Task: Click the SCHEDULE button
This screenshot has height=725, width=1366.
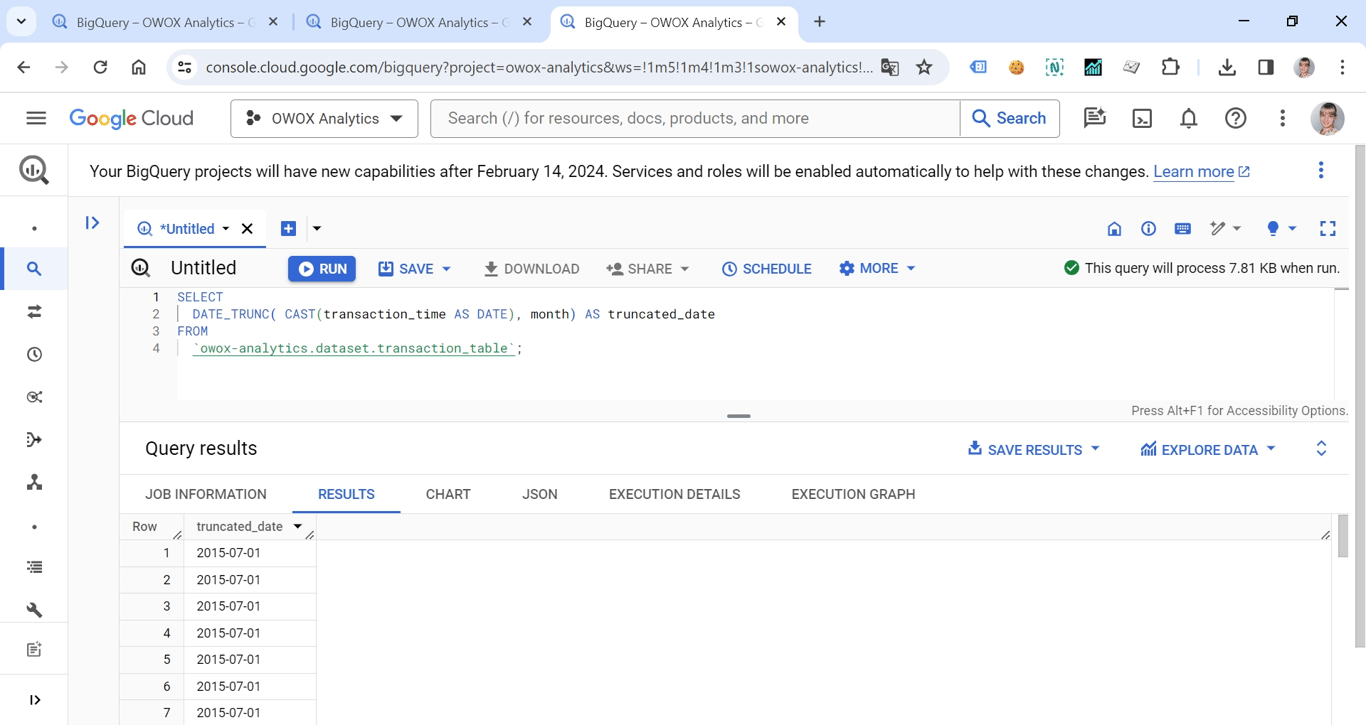Action: click(766, 269)
